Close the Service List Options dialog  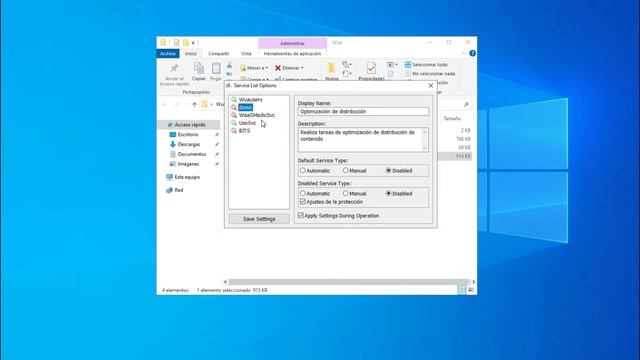(x=431, y=86)
